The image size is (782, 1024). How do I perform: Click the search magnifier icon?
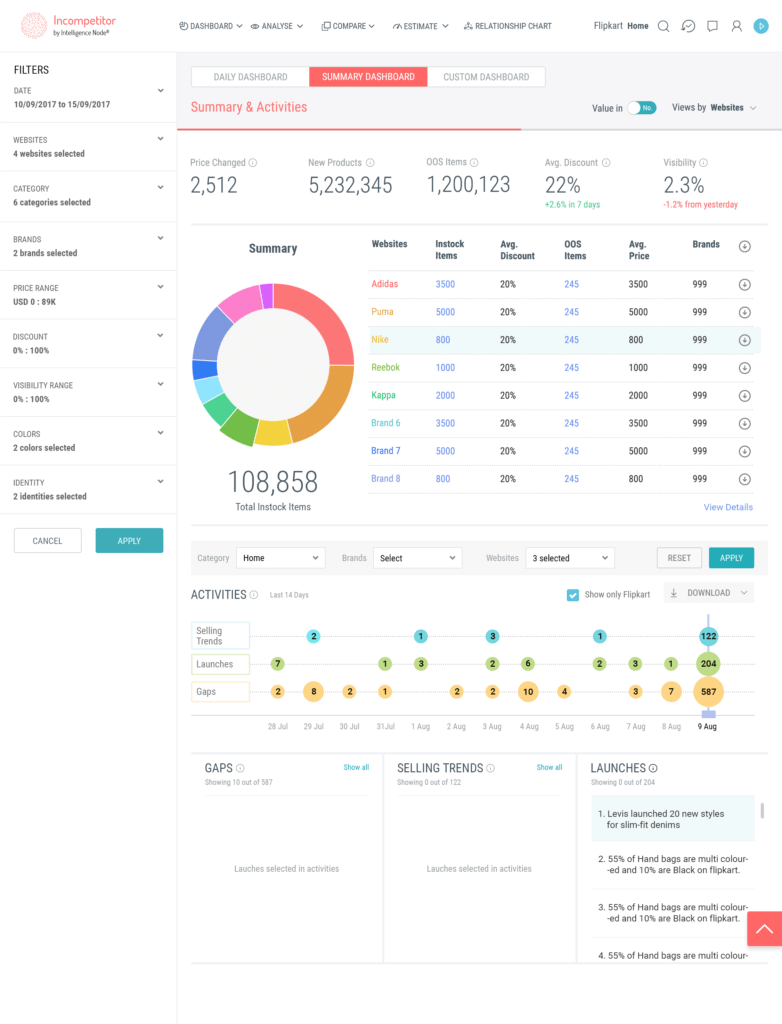click(664, 26)
